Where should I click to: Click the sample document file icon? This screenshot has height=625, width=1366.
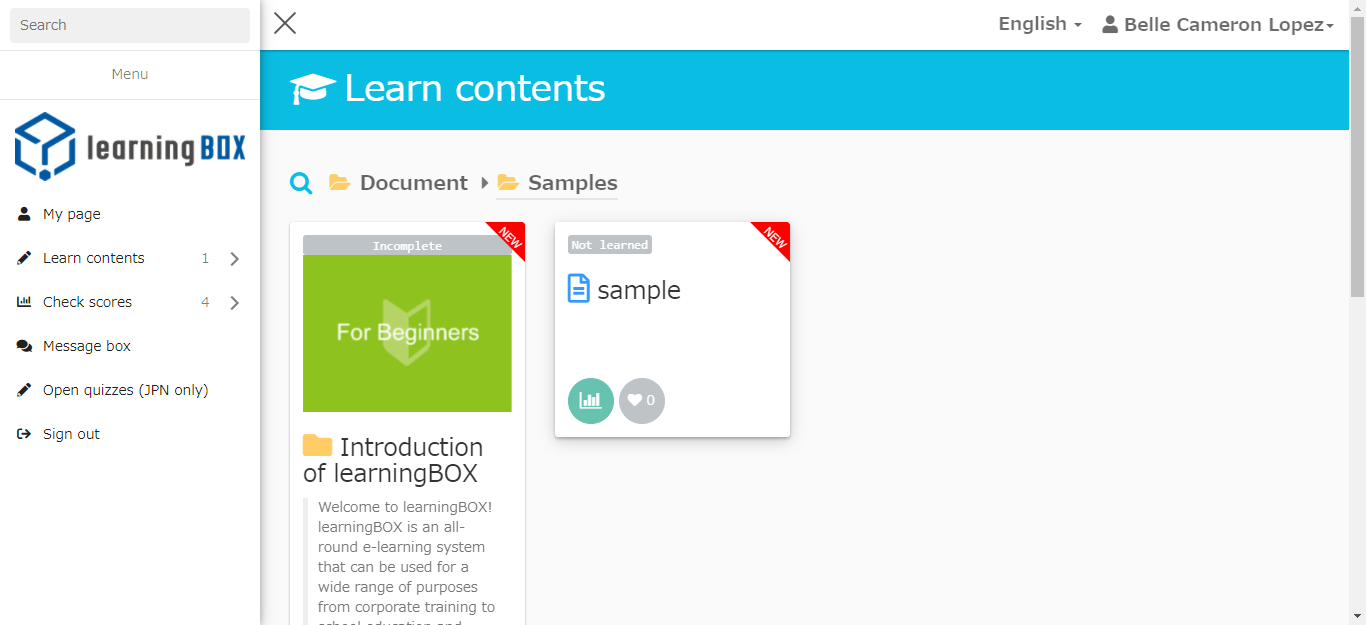click(x=579, y=289)
